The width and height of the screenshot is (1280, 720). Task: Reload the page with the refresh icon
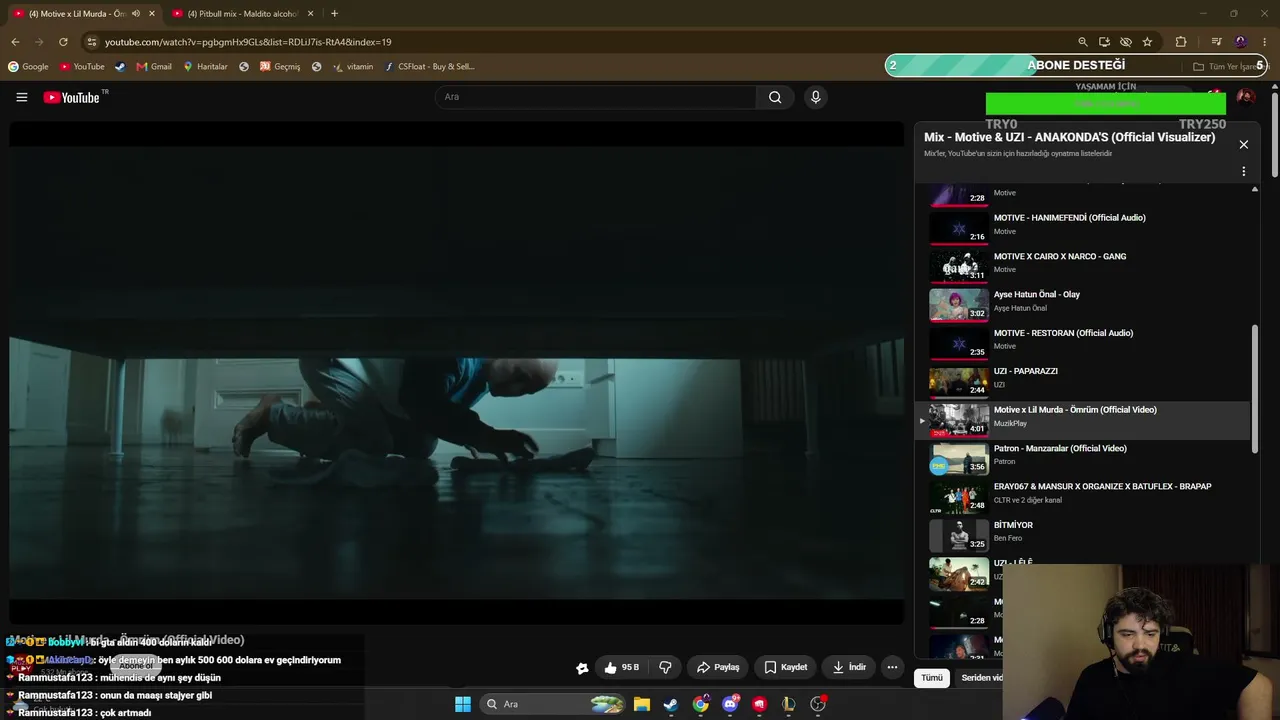pos(63,42)
